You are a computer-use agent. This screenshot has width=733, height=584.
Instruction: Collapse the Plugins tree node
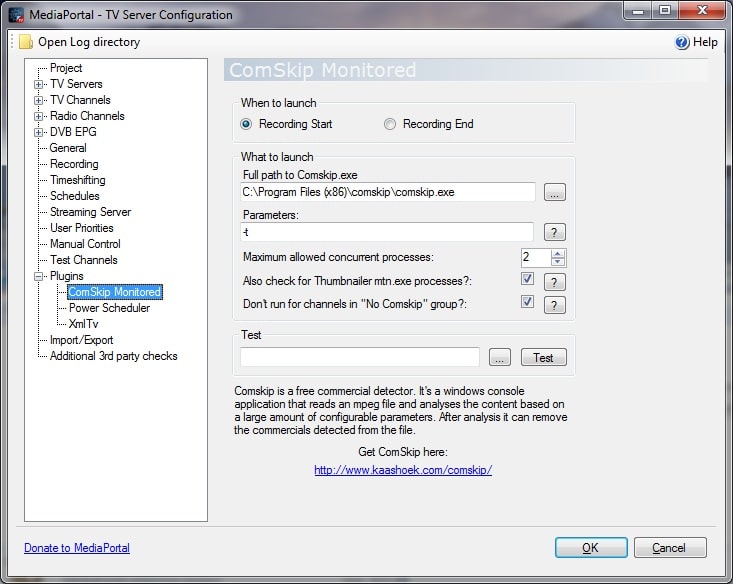click(38, 276)
